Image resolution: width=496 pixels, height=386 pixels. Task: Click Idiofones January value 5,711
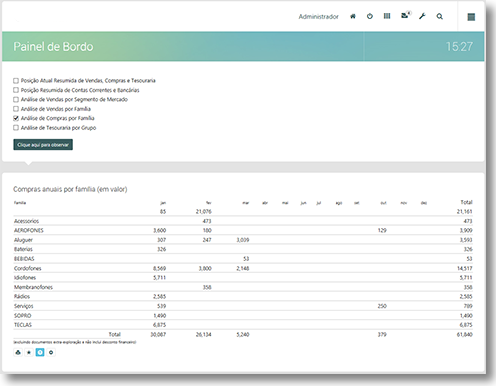click(159, 278)
